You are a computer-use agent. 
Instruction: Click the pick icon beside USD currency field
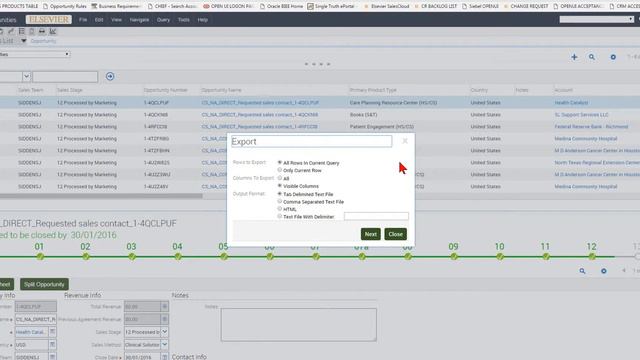[52, 345]
